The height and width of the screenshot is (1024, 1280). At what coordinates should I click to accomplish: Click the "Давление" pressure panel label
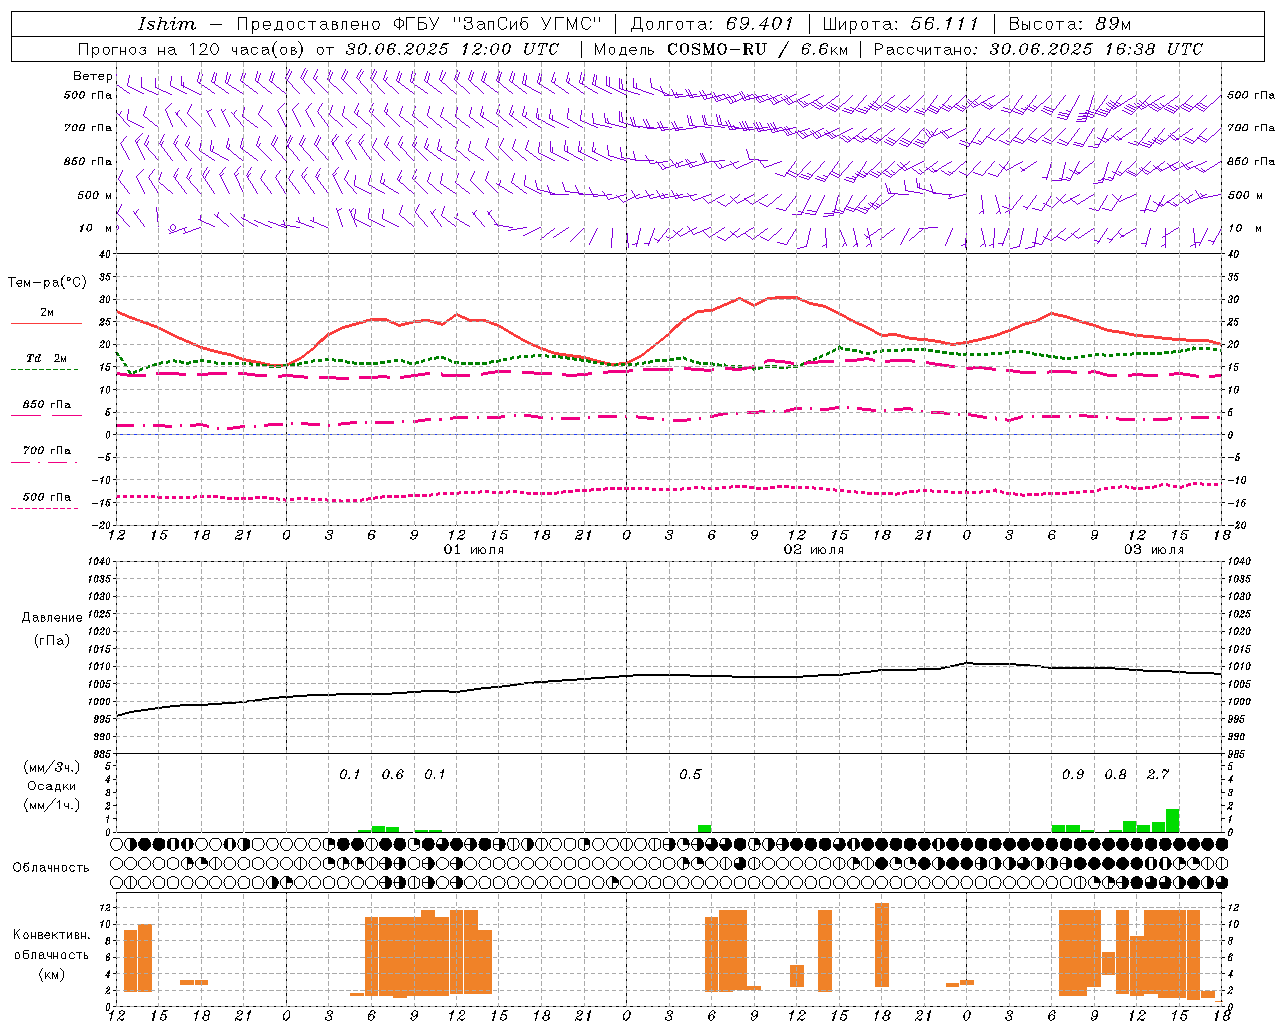[52, 618]
